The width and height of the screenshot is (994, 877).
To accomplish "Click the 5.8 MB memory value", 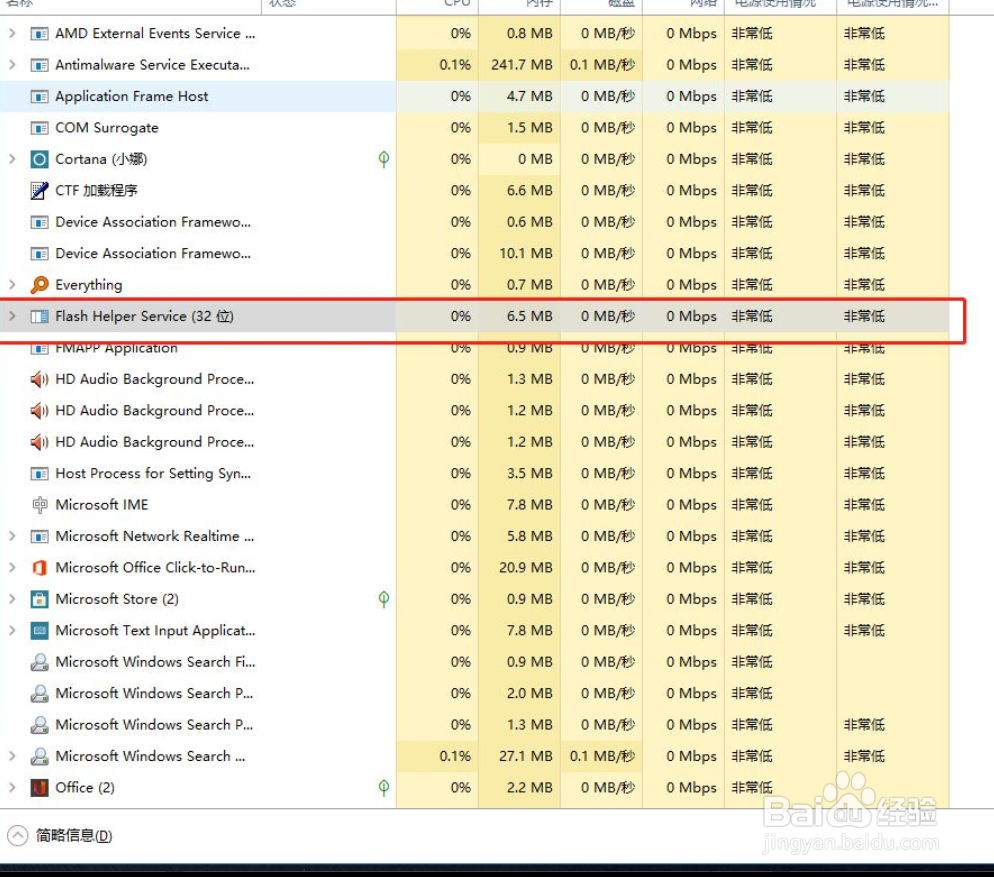I will point(529,536).
